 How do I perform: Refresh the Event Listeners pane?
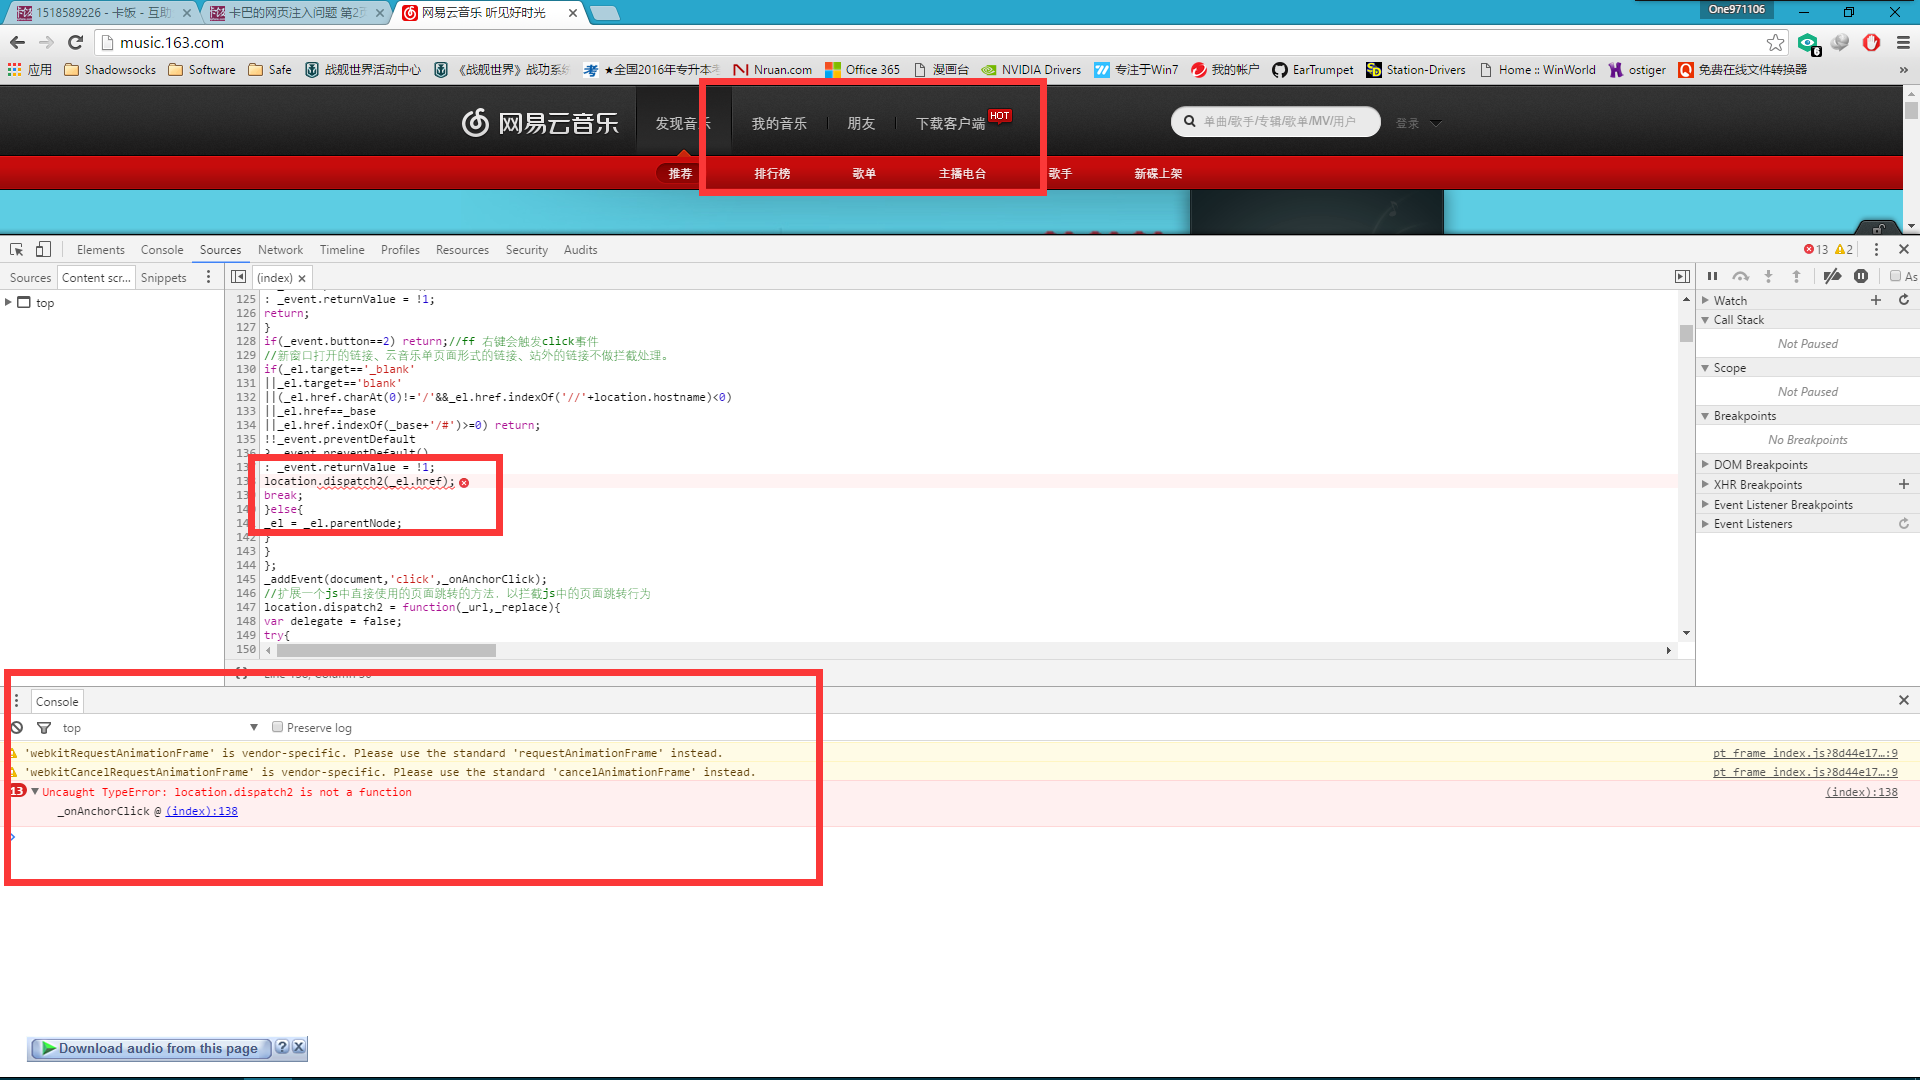(x=1904, y=524)
